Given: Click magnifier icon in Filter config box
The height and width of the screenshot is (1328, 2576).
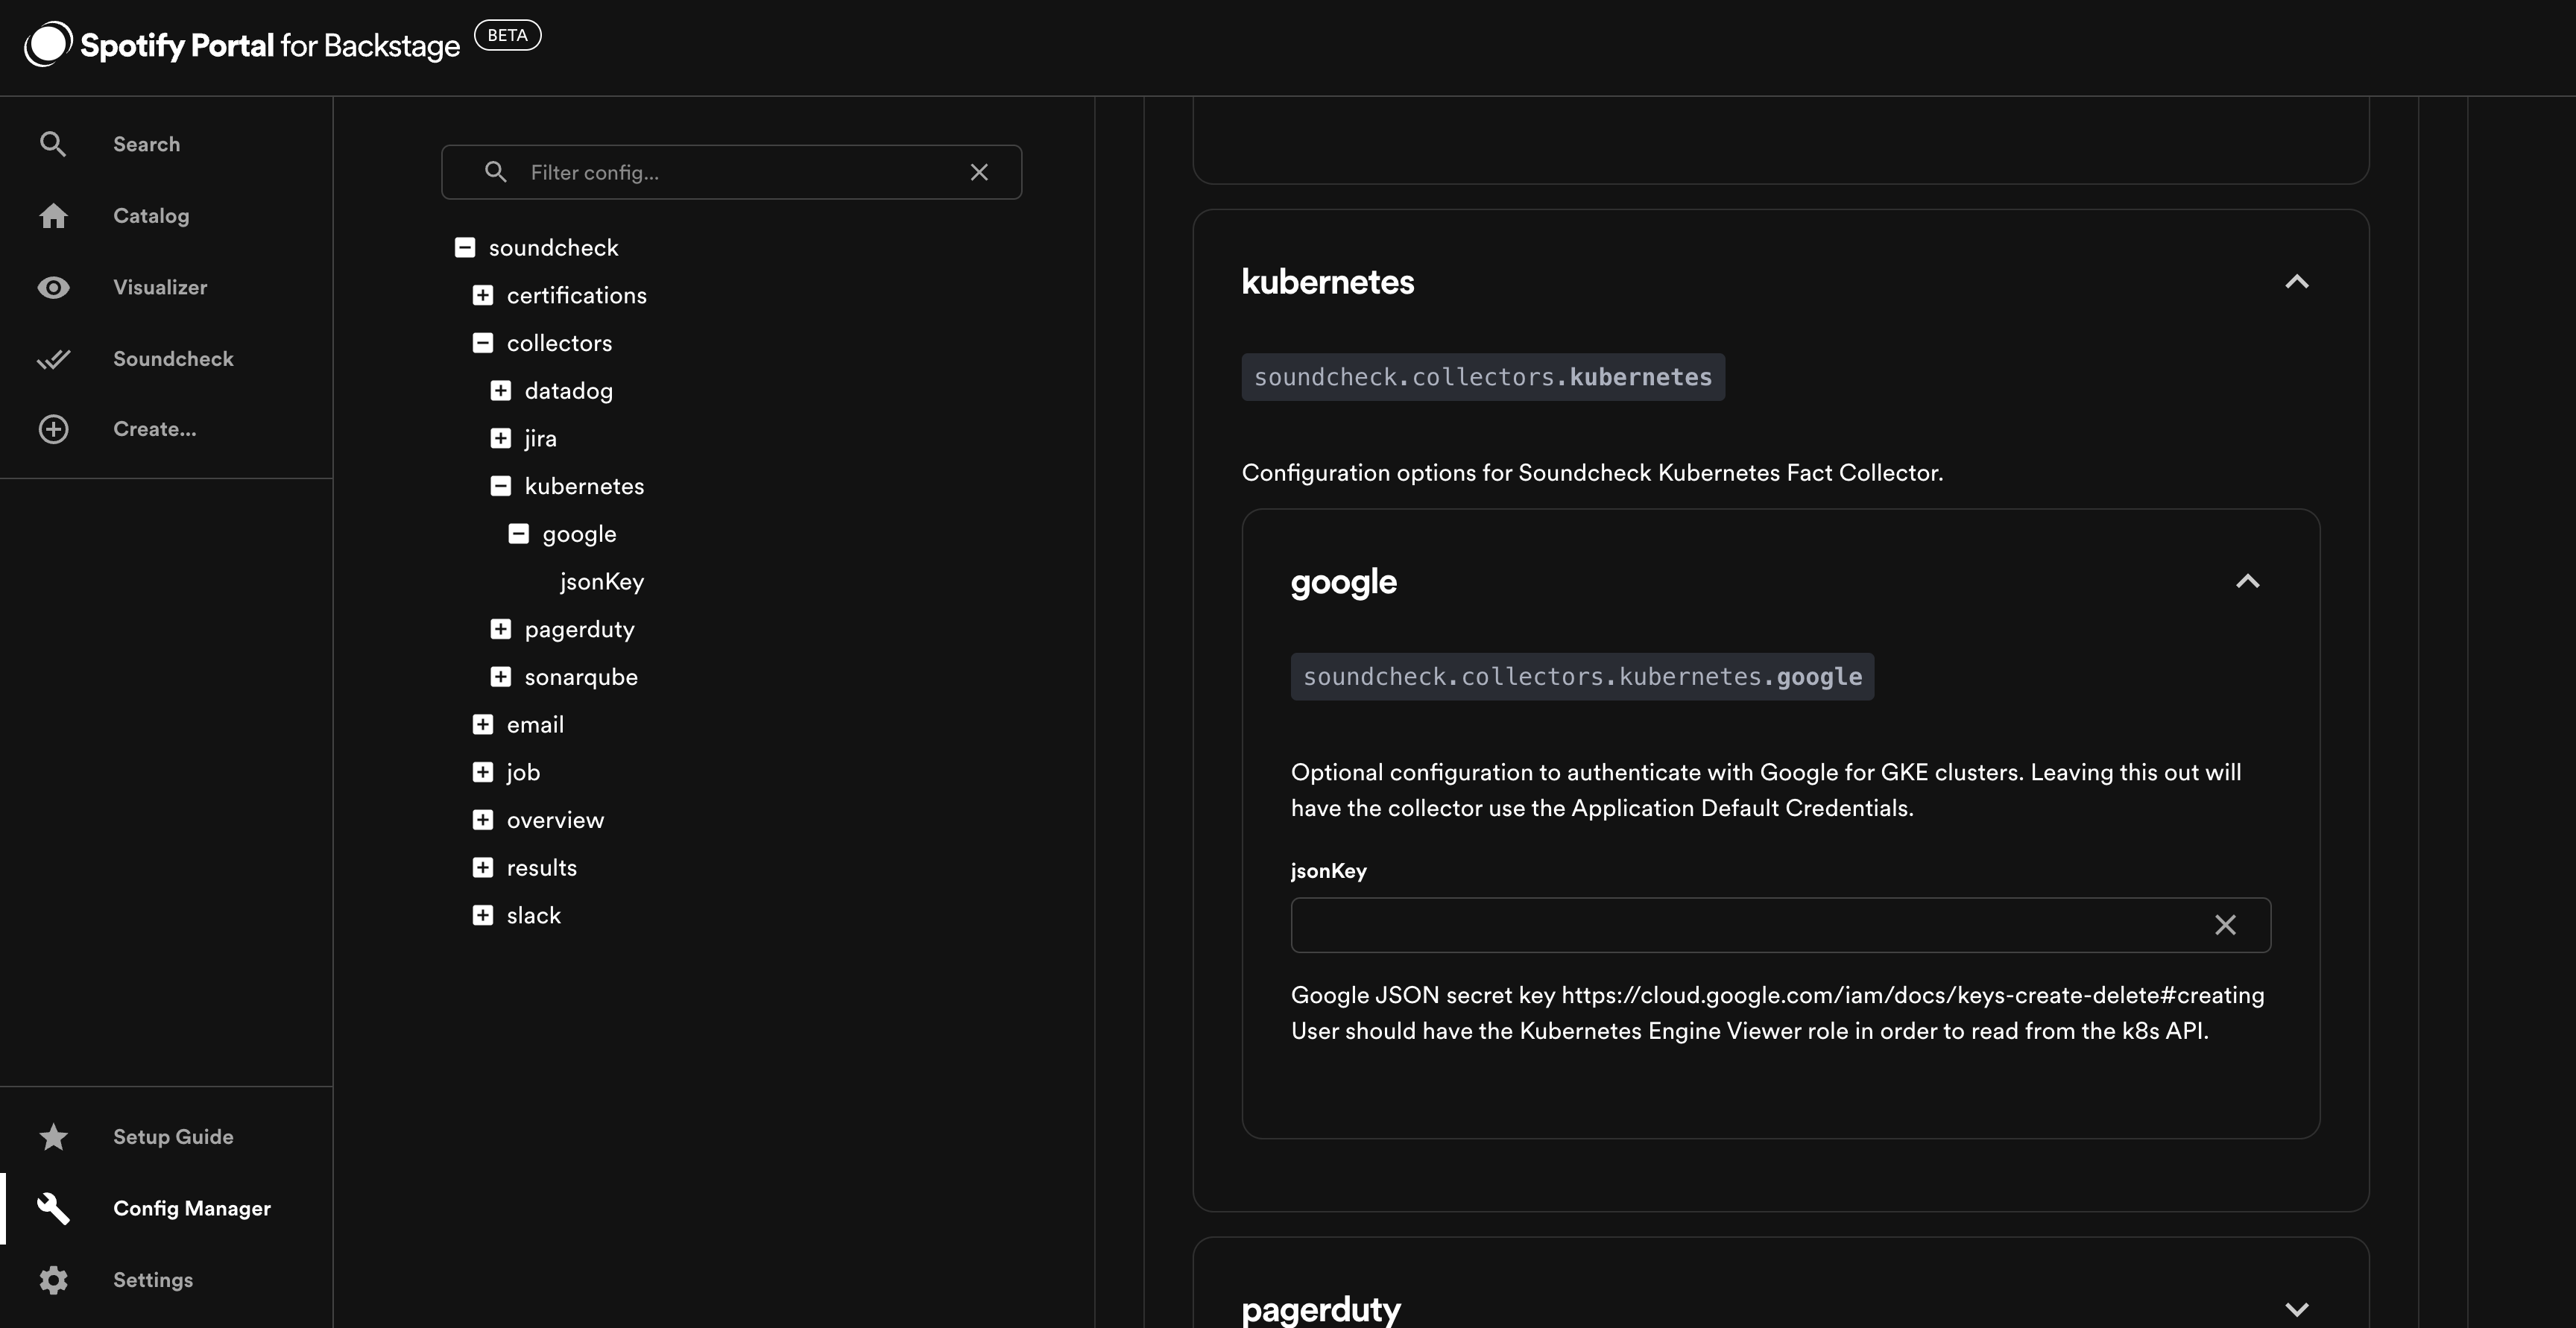Looking at the screenshot, I should click(495, 172).
